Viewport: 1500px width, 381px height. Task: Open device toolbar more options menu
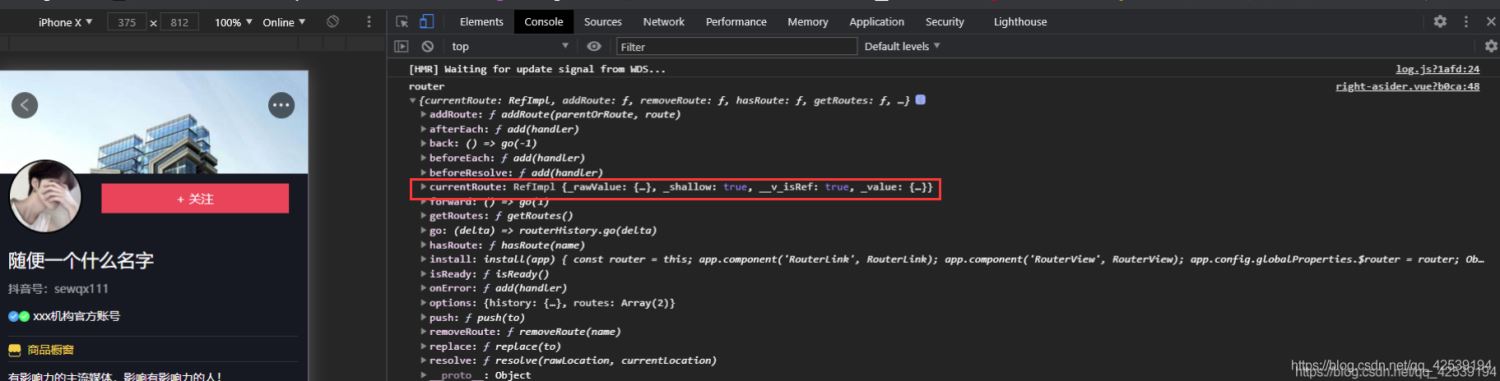point(369,22)
